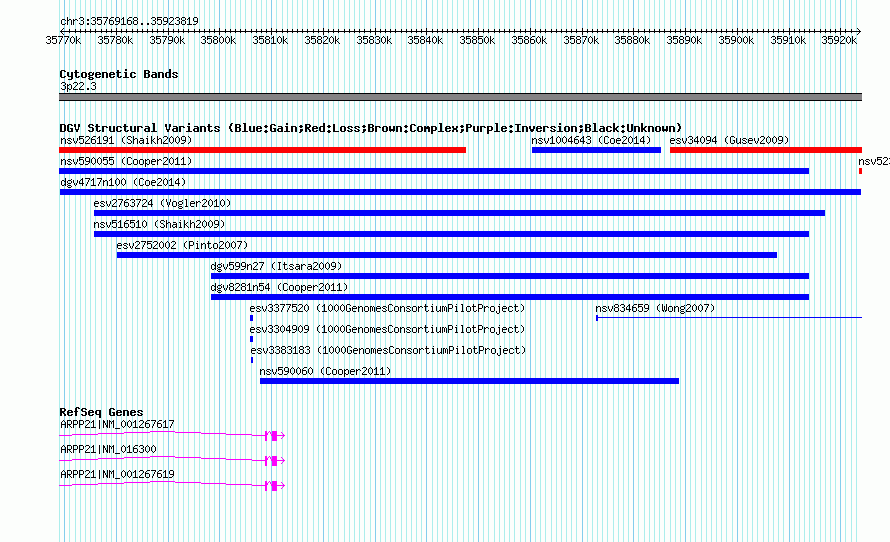Select the esv2752002 (Pinto2007) variant bar
Viewport: 890px width, 542px height.
447,255
